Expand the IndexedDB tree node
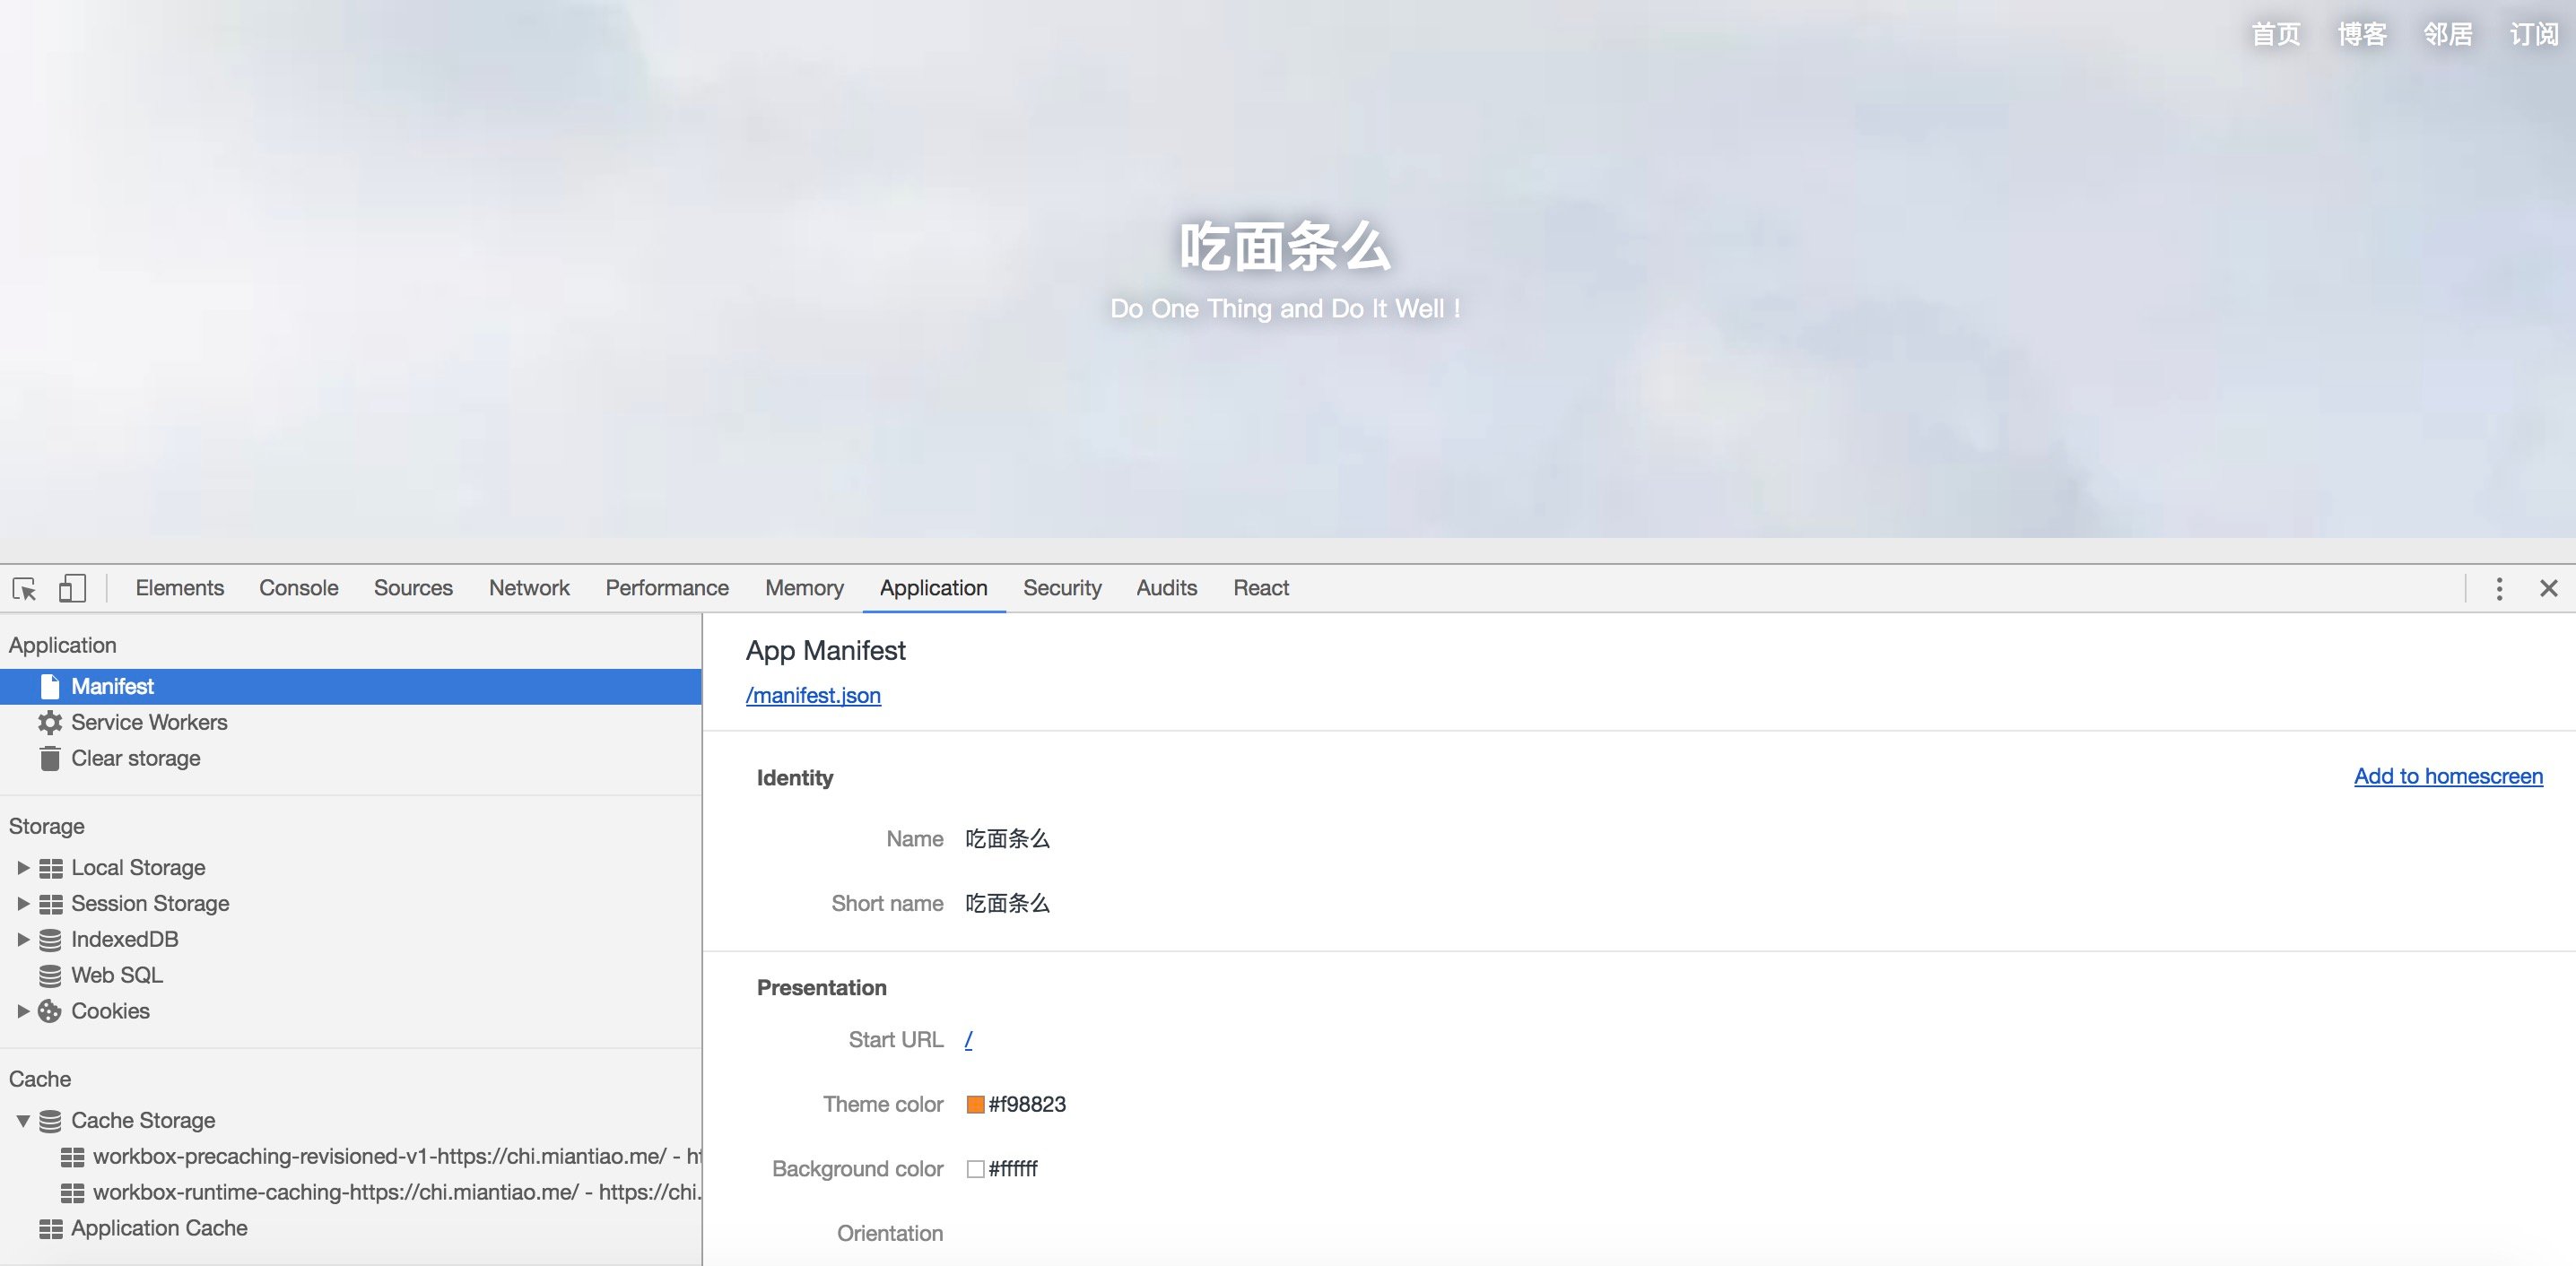The height and width of the screenshot is (1266, 2576). pyautogui.click(x=23, y=940)
